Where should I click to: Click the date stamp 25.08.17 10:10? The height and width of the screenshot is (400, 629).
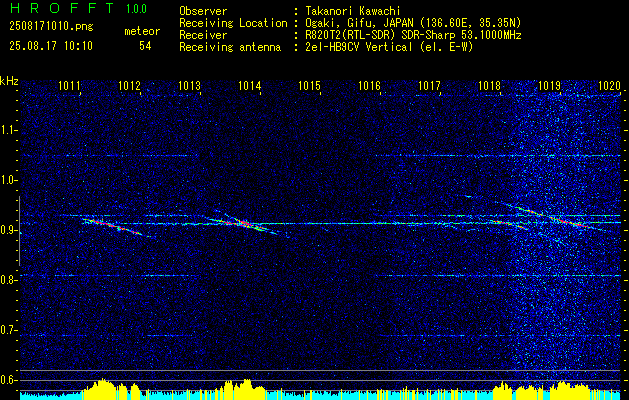pos(51,46)
